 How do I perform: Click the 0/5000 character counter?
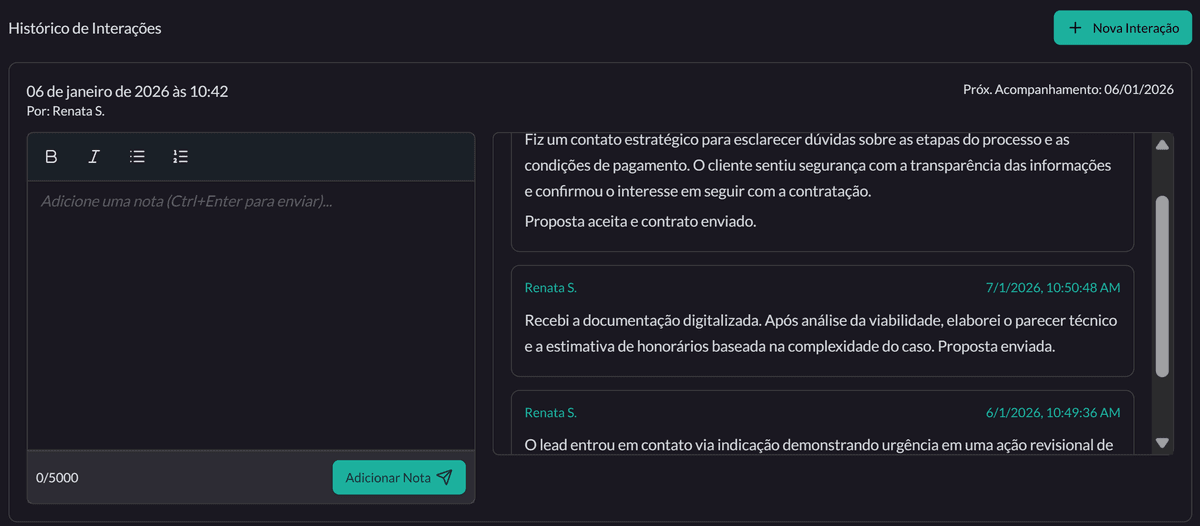(57, 478)
